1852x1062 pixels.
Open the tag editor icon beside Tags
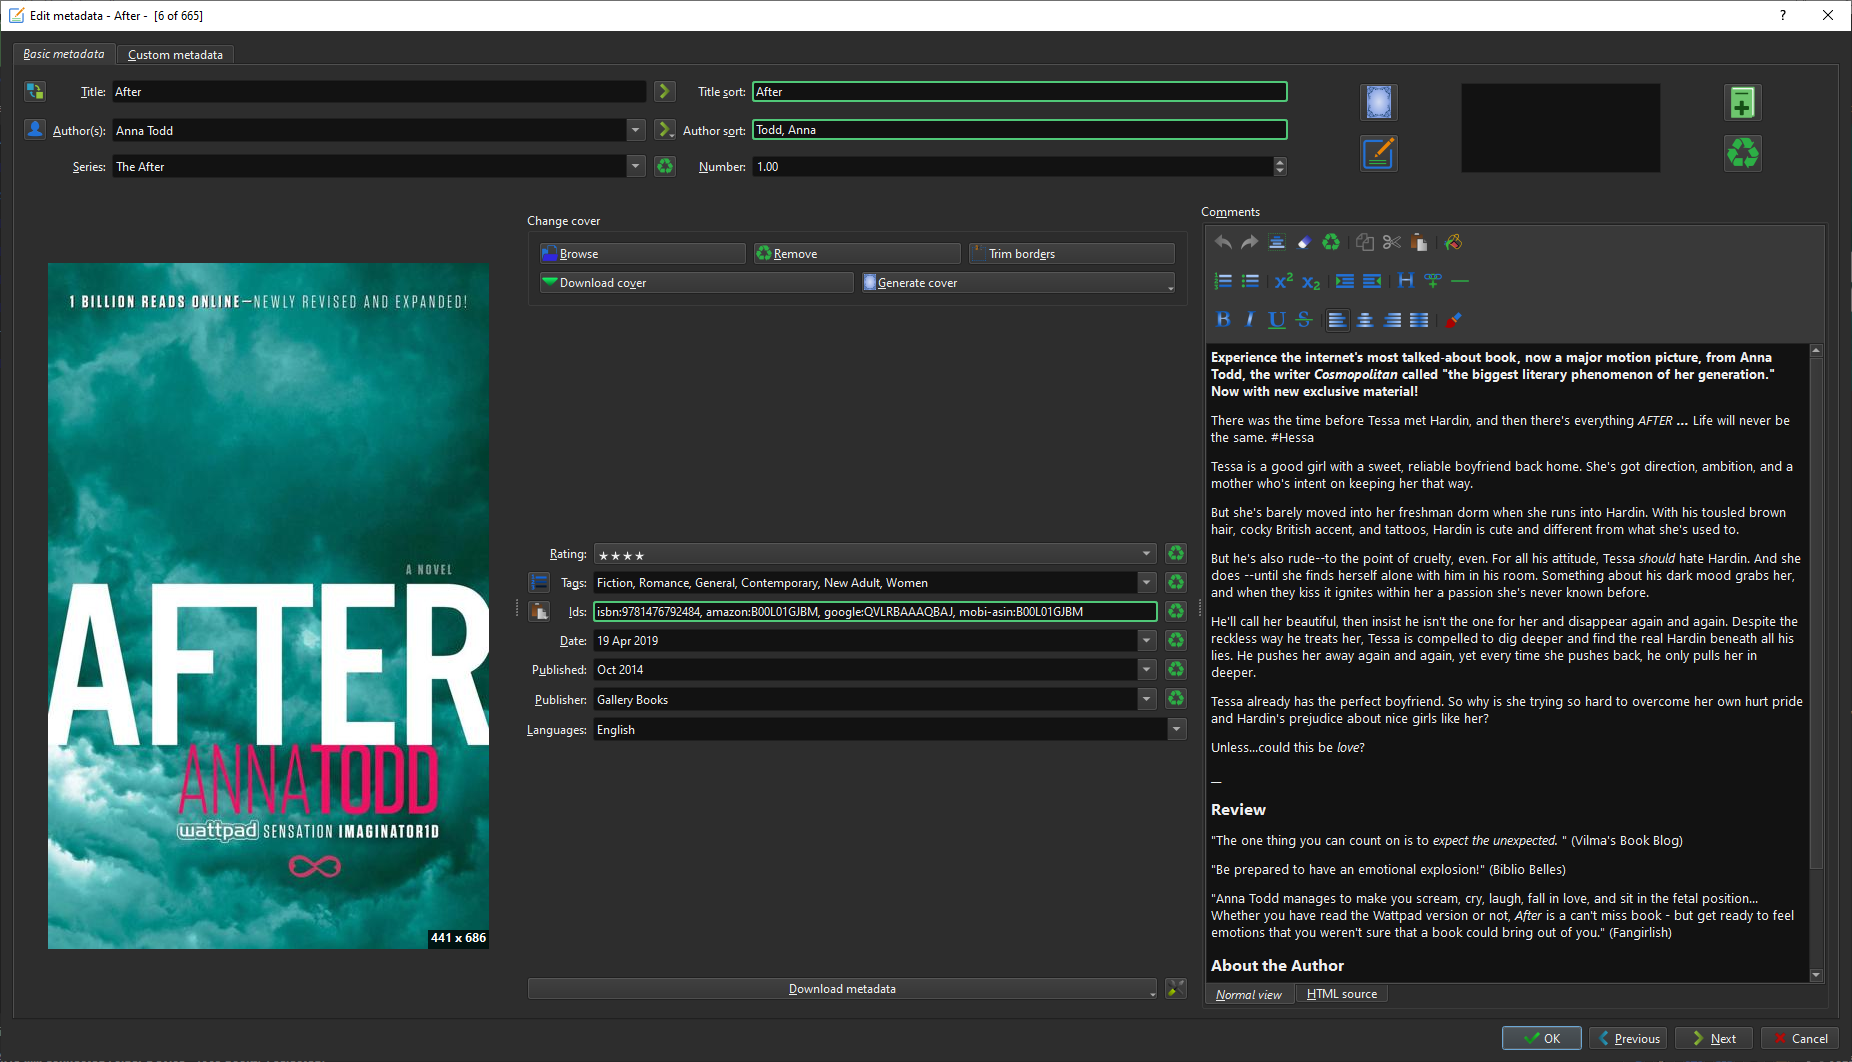(539, 582)
